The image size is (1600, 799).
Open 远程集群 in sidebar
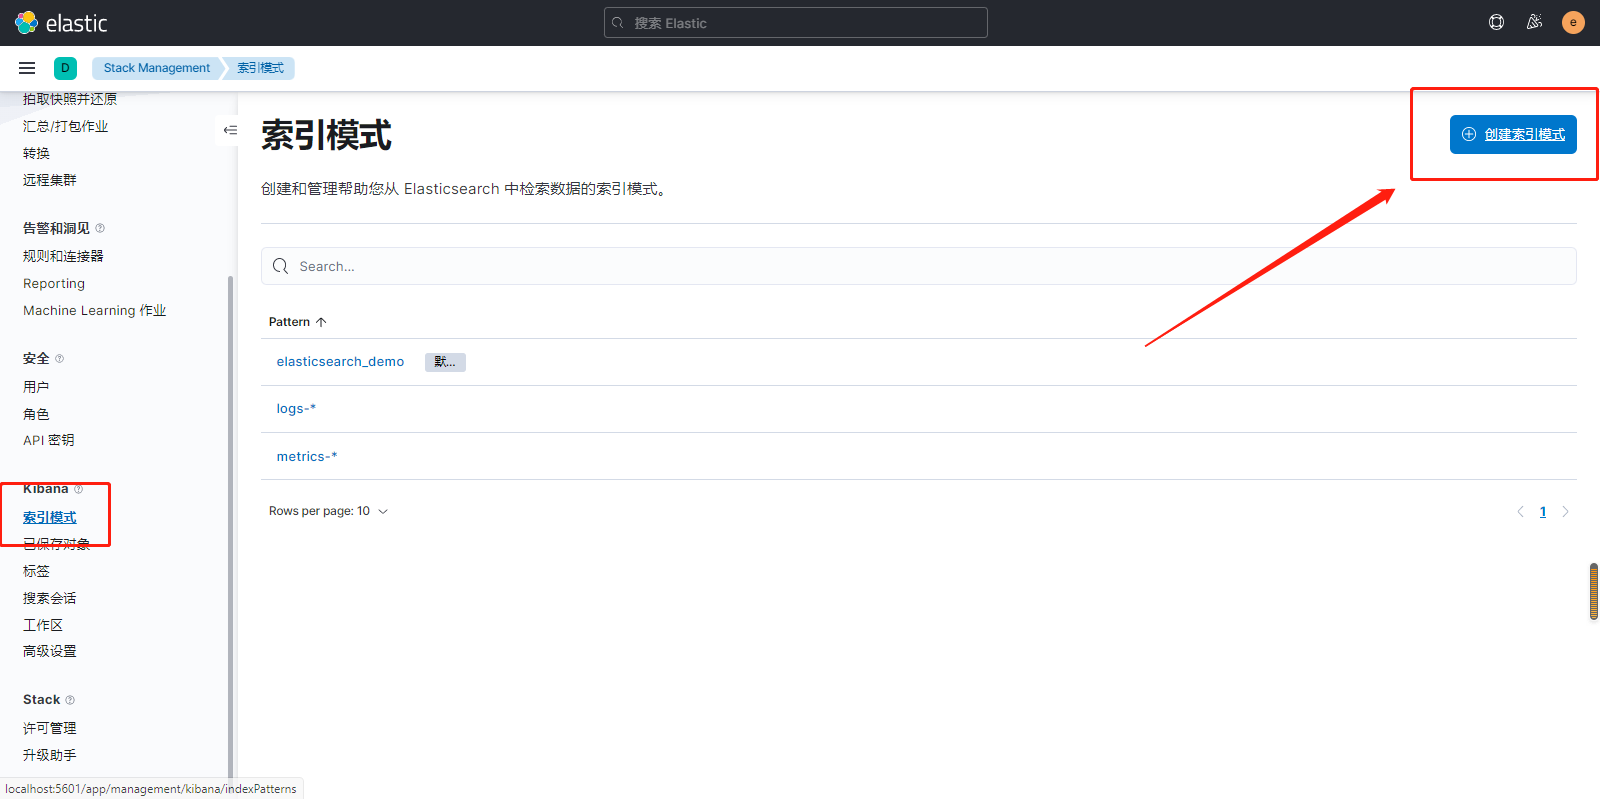[x=50, y=180]
